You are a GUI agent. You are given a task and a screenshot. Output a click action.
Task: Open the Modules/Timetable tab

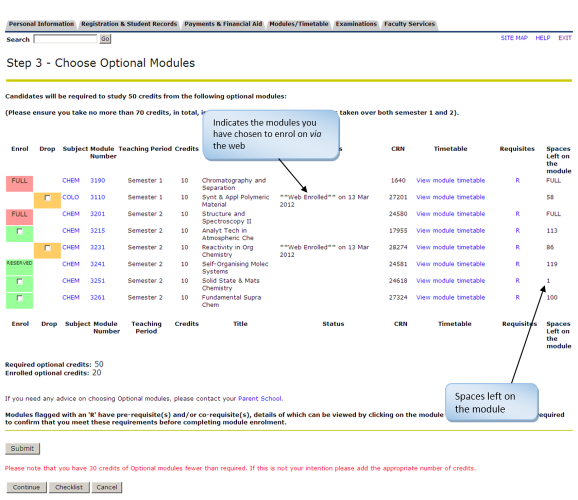[x=299, y=24]
